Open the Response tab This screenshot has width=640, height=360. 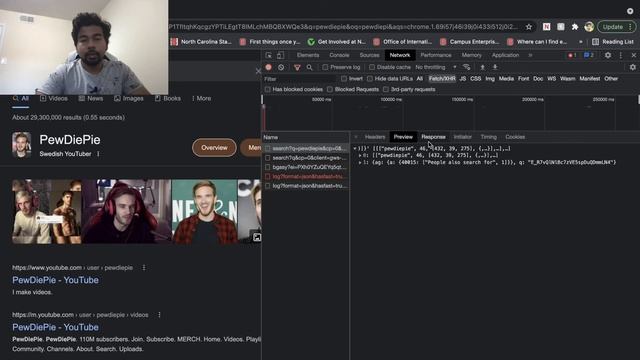tap(433, 137)
